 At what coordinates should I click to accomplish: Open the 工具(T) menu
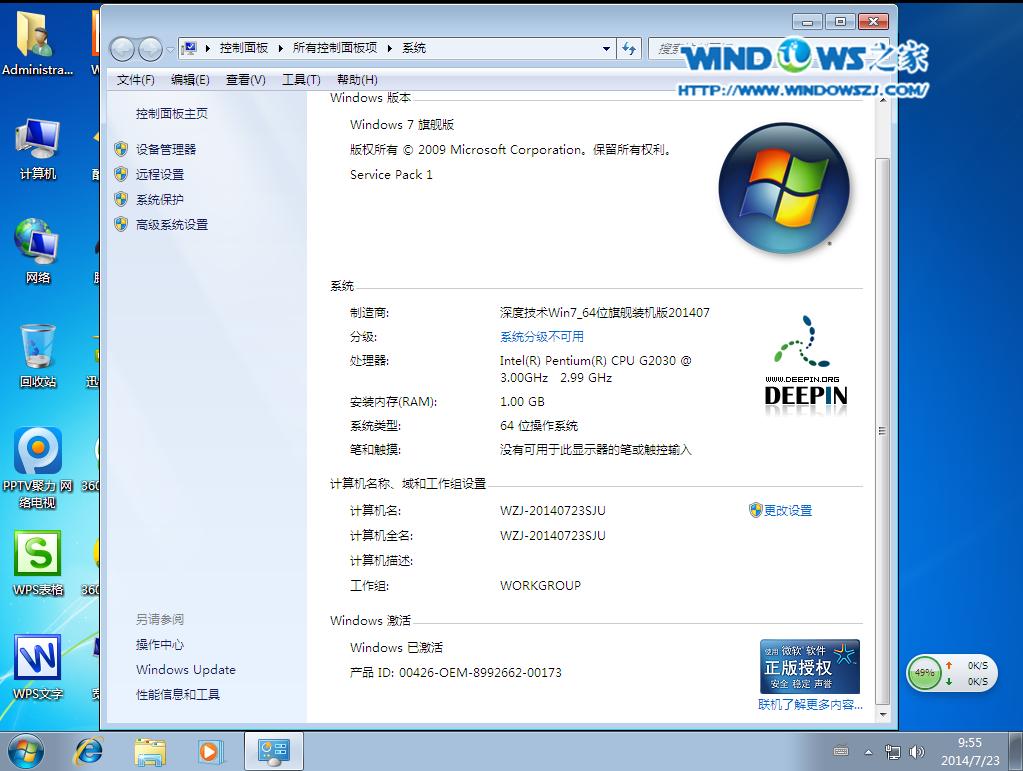pyautogui.click(x=300, y=79)
